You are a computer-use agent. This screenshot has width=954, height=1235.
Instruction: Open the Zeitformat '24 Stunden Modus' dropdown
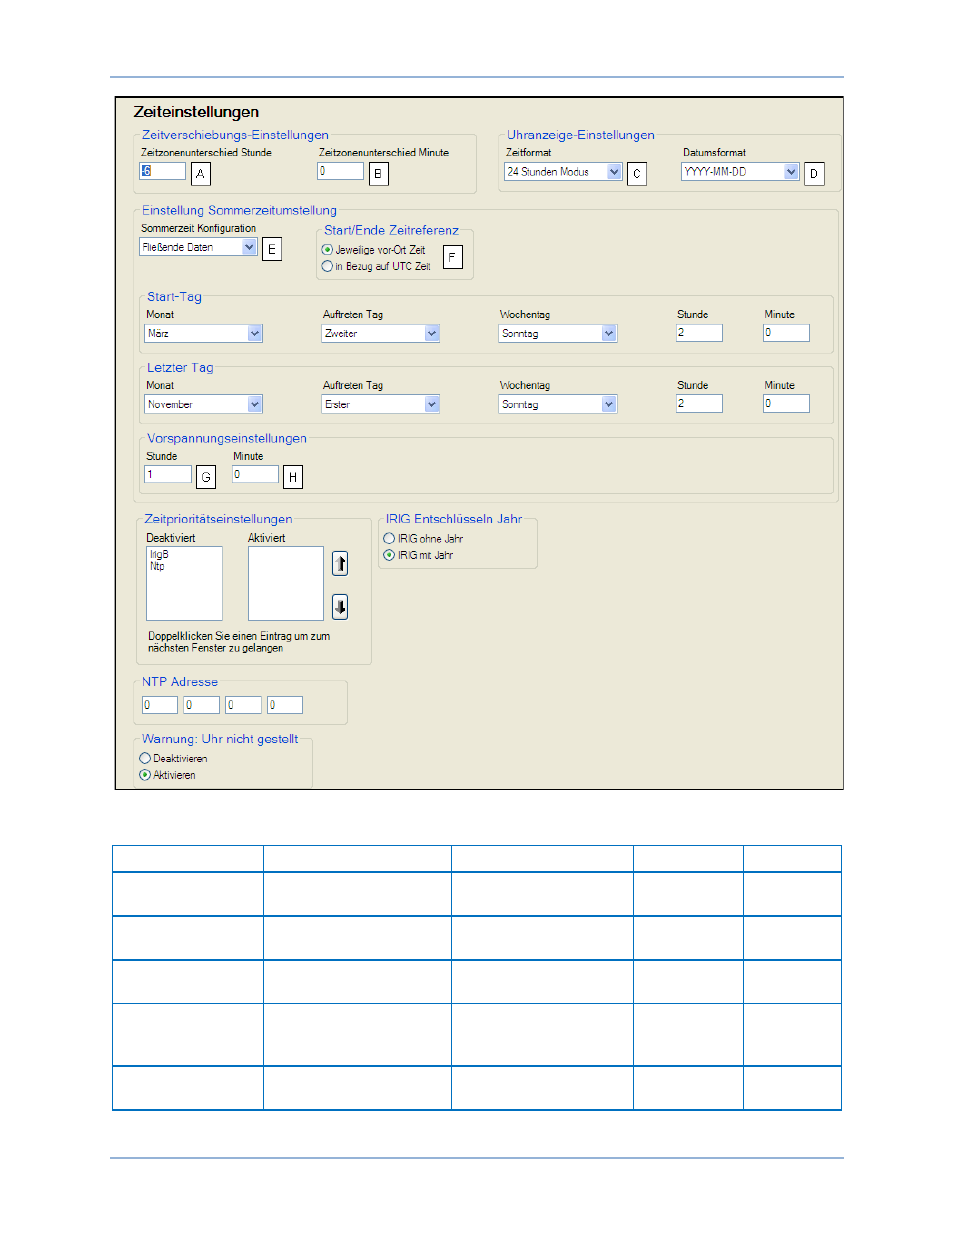563,172
